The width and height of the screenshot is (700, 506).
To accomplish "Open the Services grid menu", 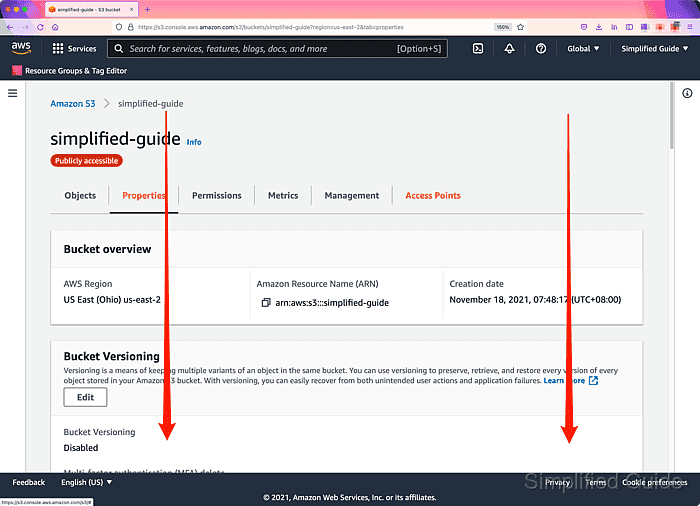I will tap(74, 49).
